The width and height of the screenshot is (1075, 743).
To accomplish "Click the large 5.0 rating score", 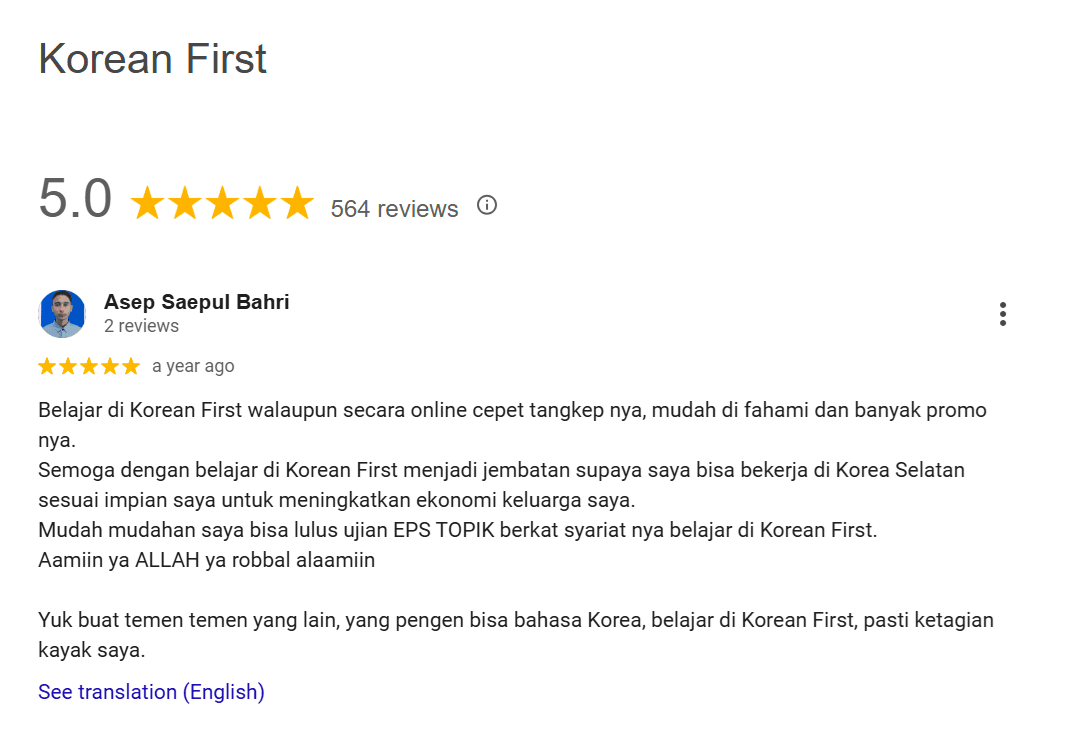I will [75, 199].
